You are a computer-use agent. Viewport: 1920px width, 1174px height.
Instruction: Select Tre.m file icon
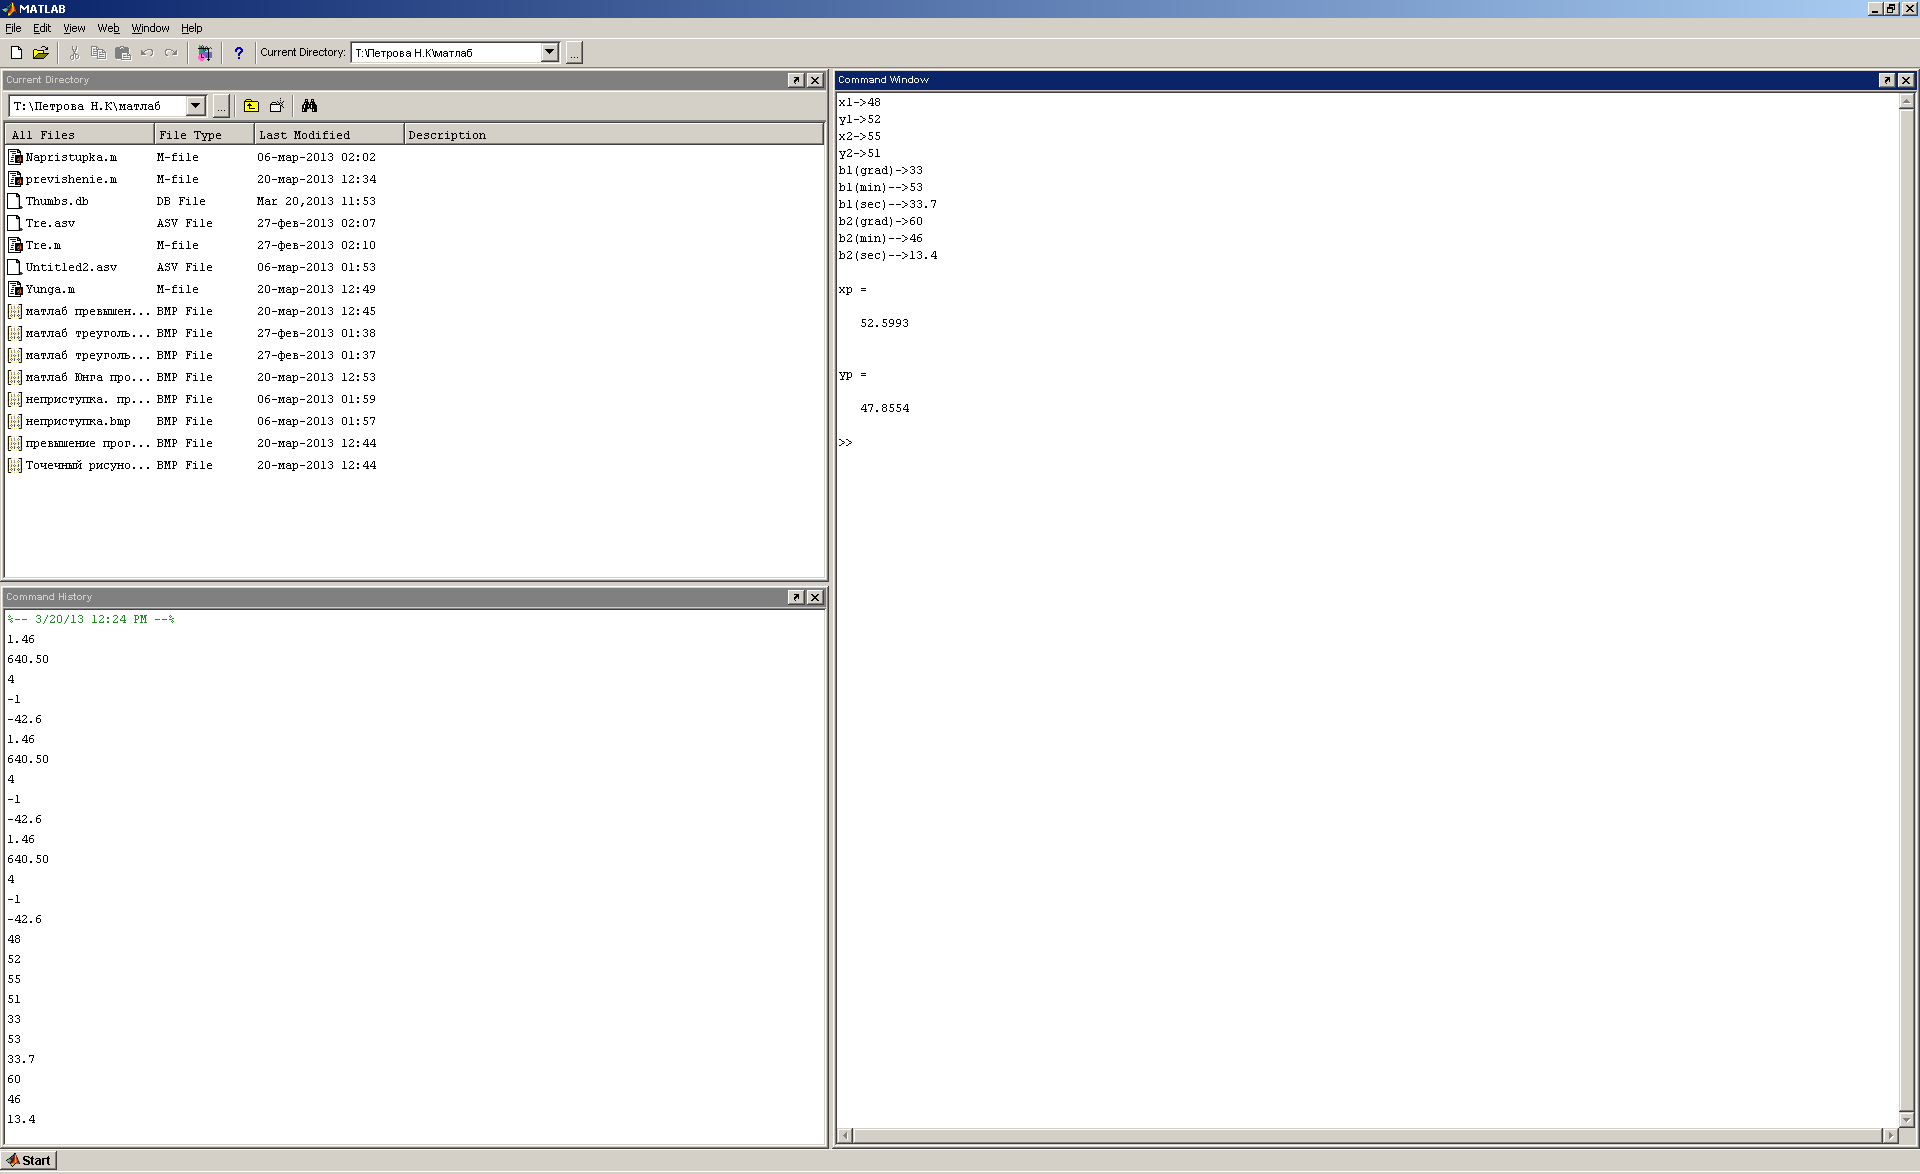pos(15,245)
